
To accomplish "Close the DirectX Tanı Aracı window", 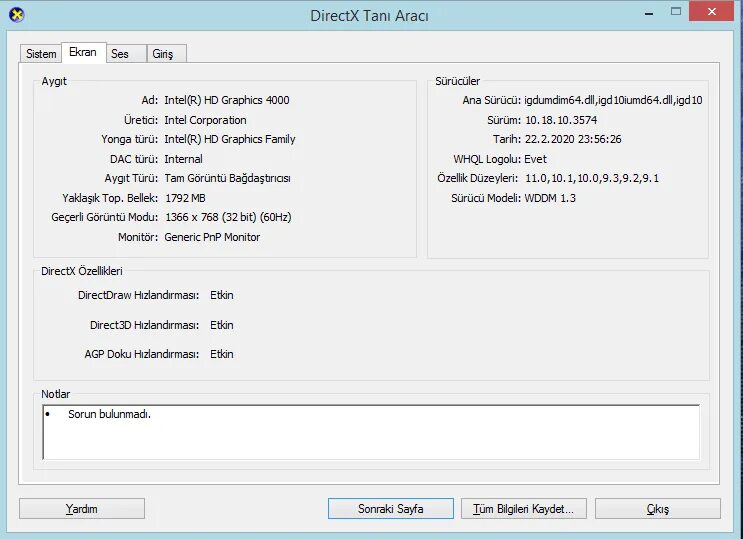I will click(711, 12).
